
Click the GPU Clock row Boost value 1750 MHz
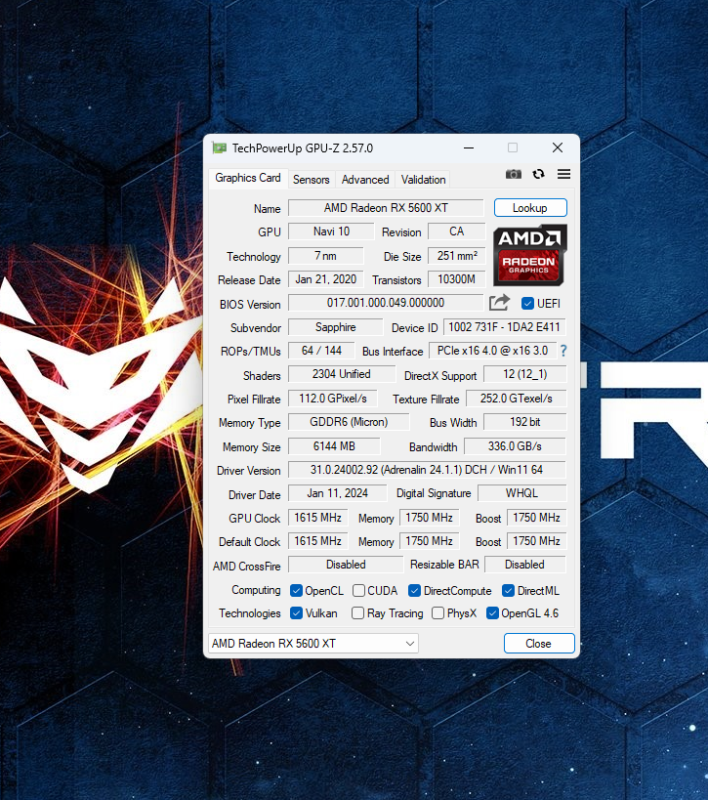tap(537, 518)
